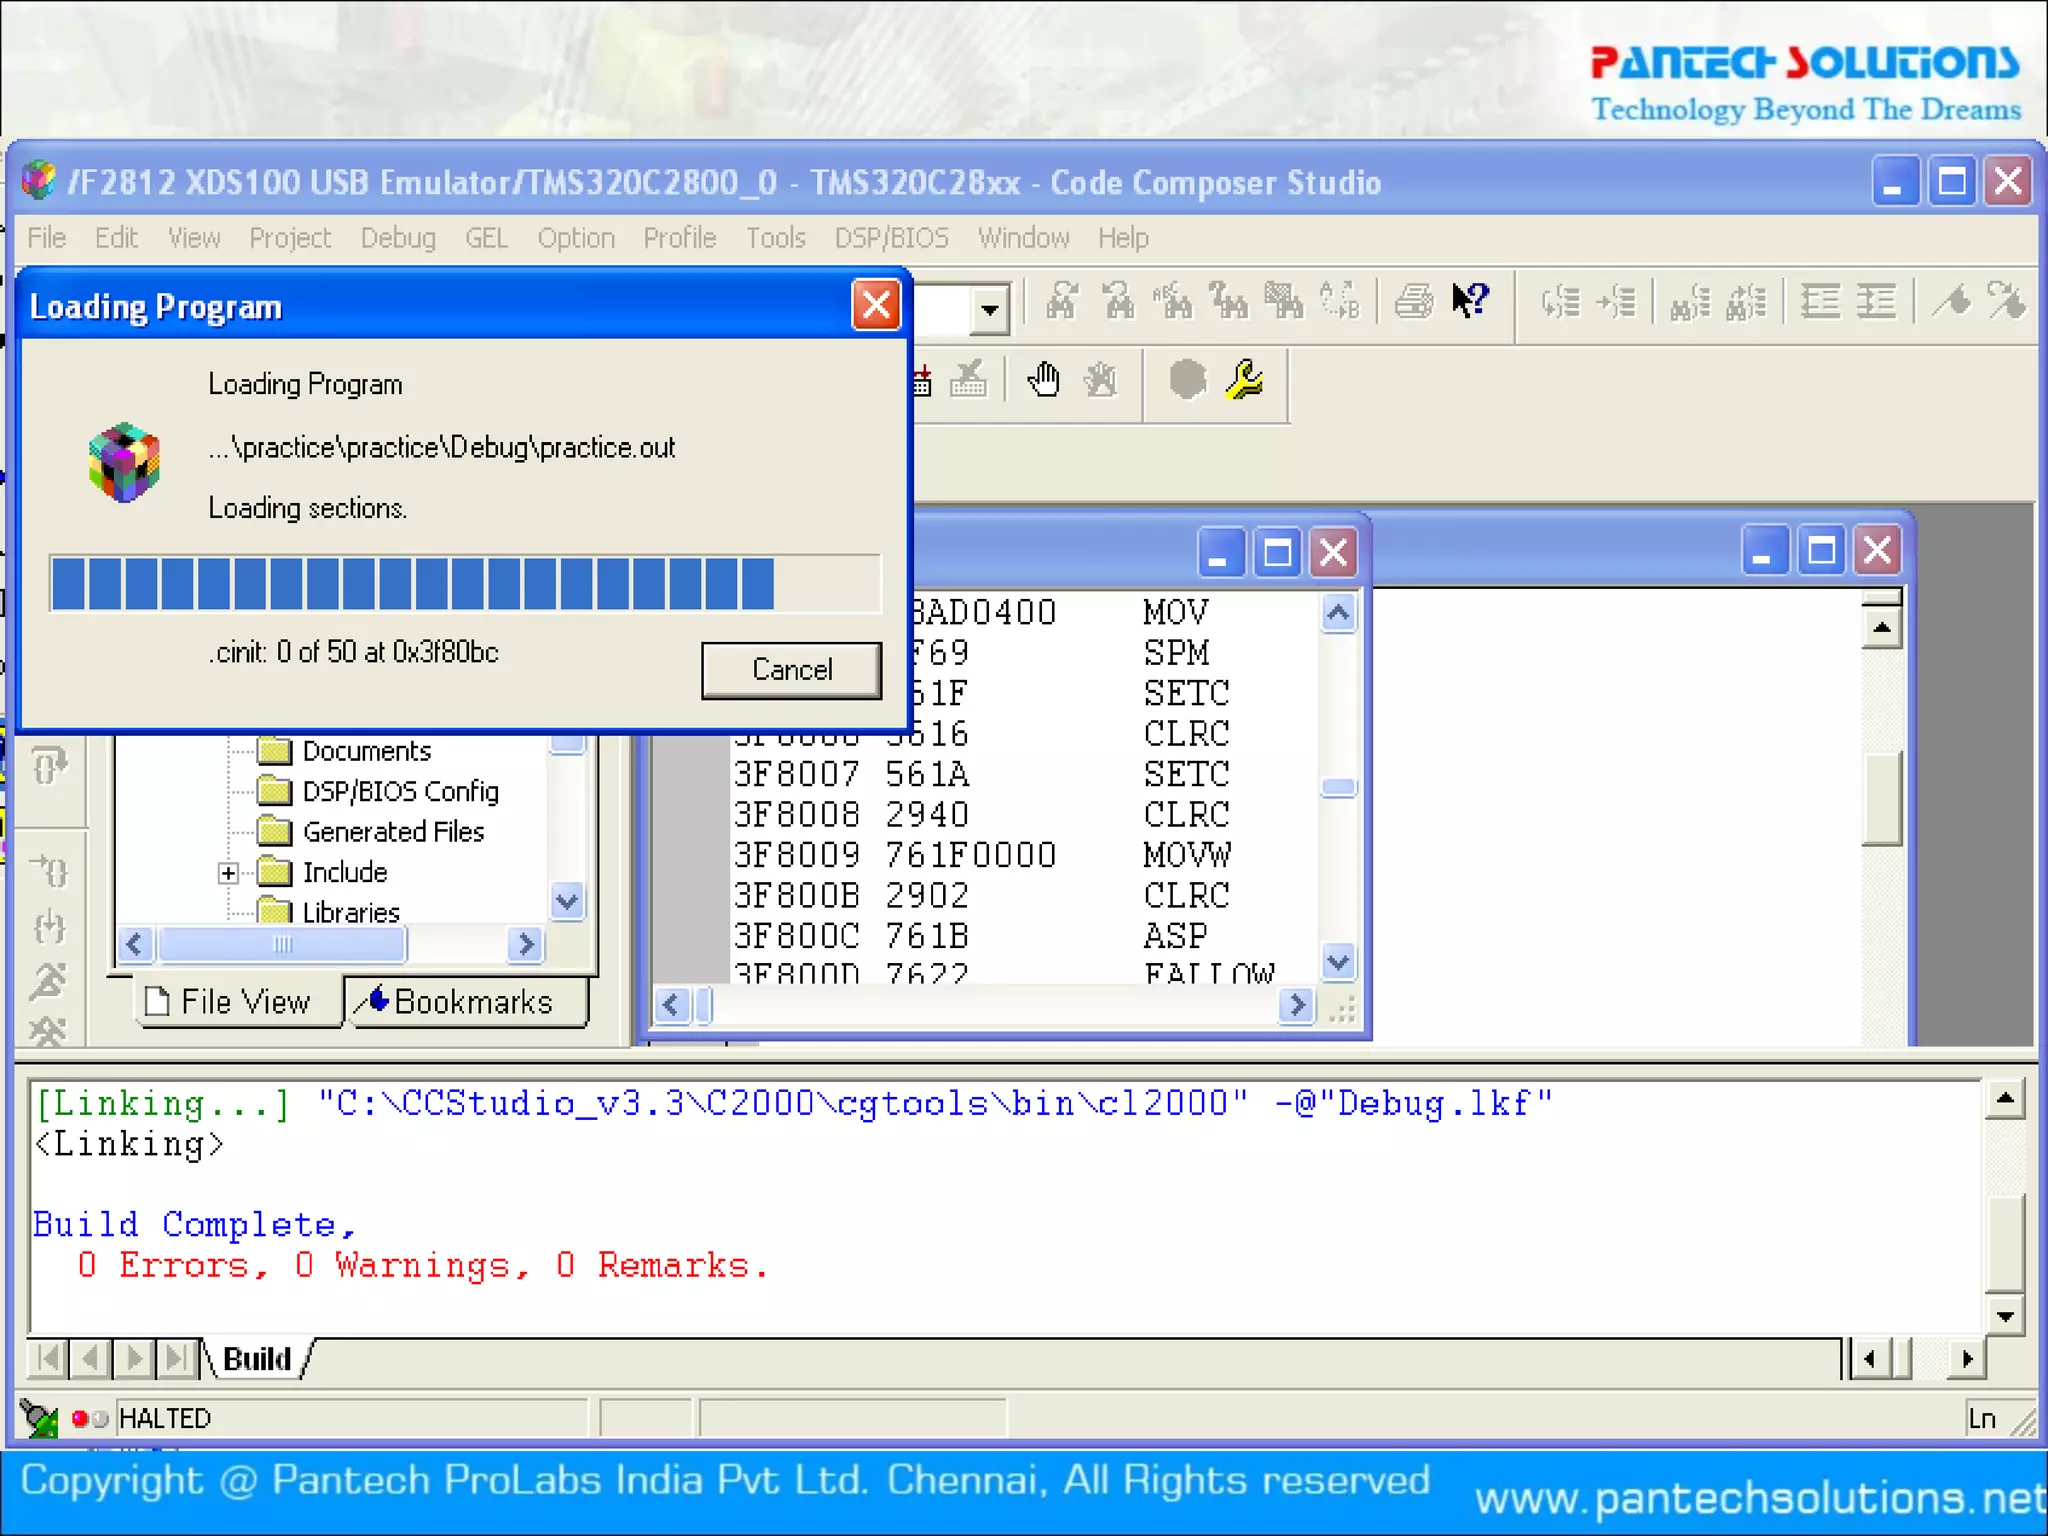Click the printer icon in toolbar
The width and height of the screenshot is (2048, 1536).
tap(1413, 300)
